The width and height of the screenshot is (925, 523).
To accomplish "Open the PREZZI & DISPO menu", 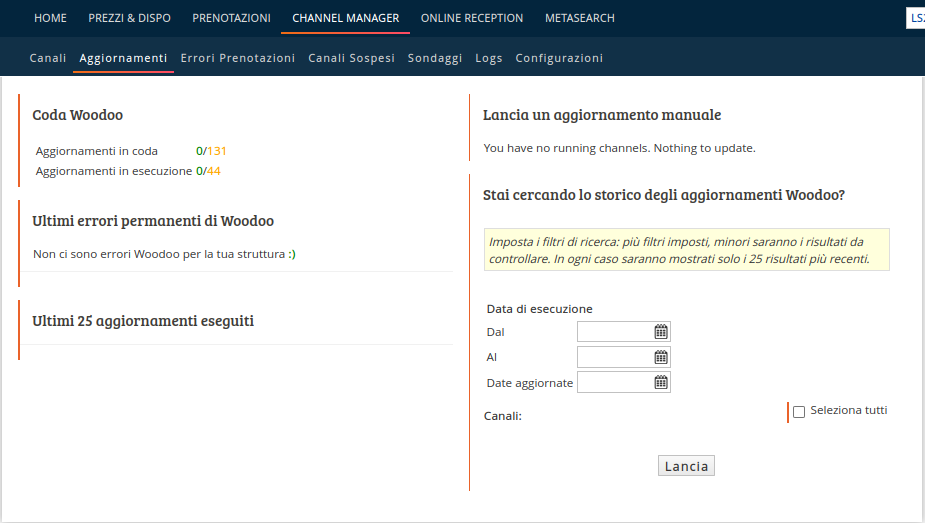I will [x=130, y=18].
